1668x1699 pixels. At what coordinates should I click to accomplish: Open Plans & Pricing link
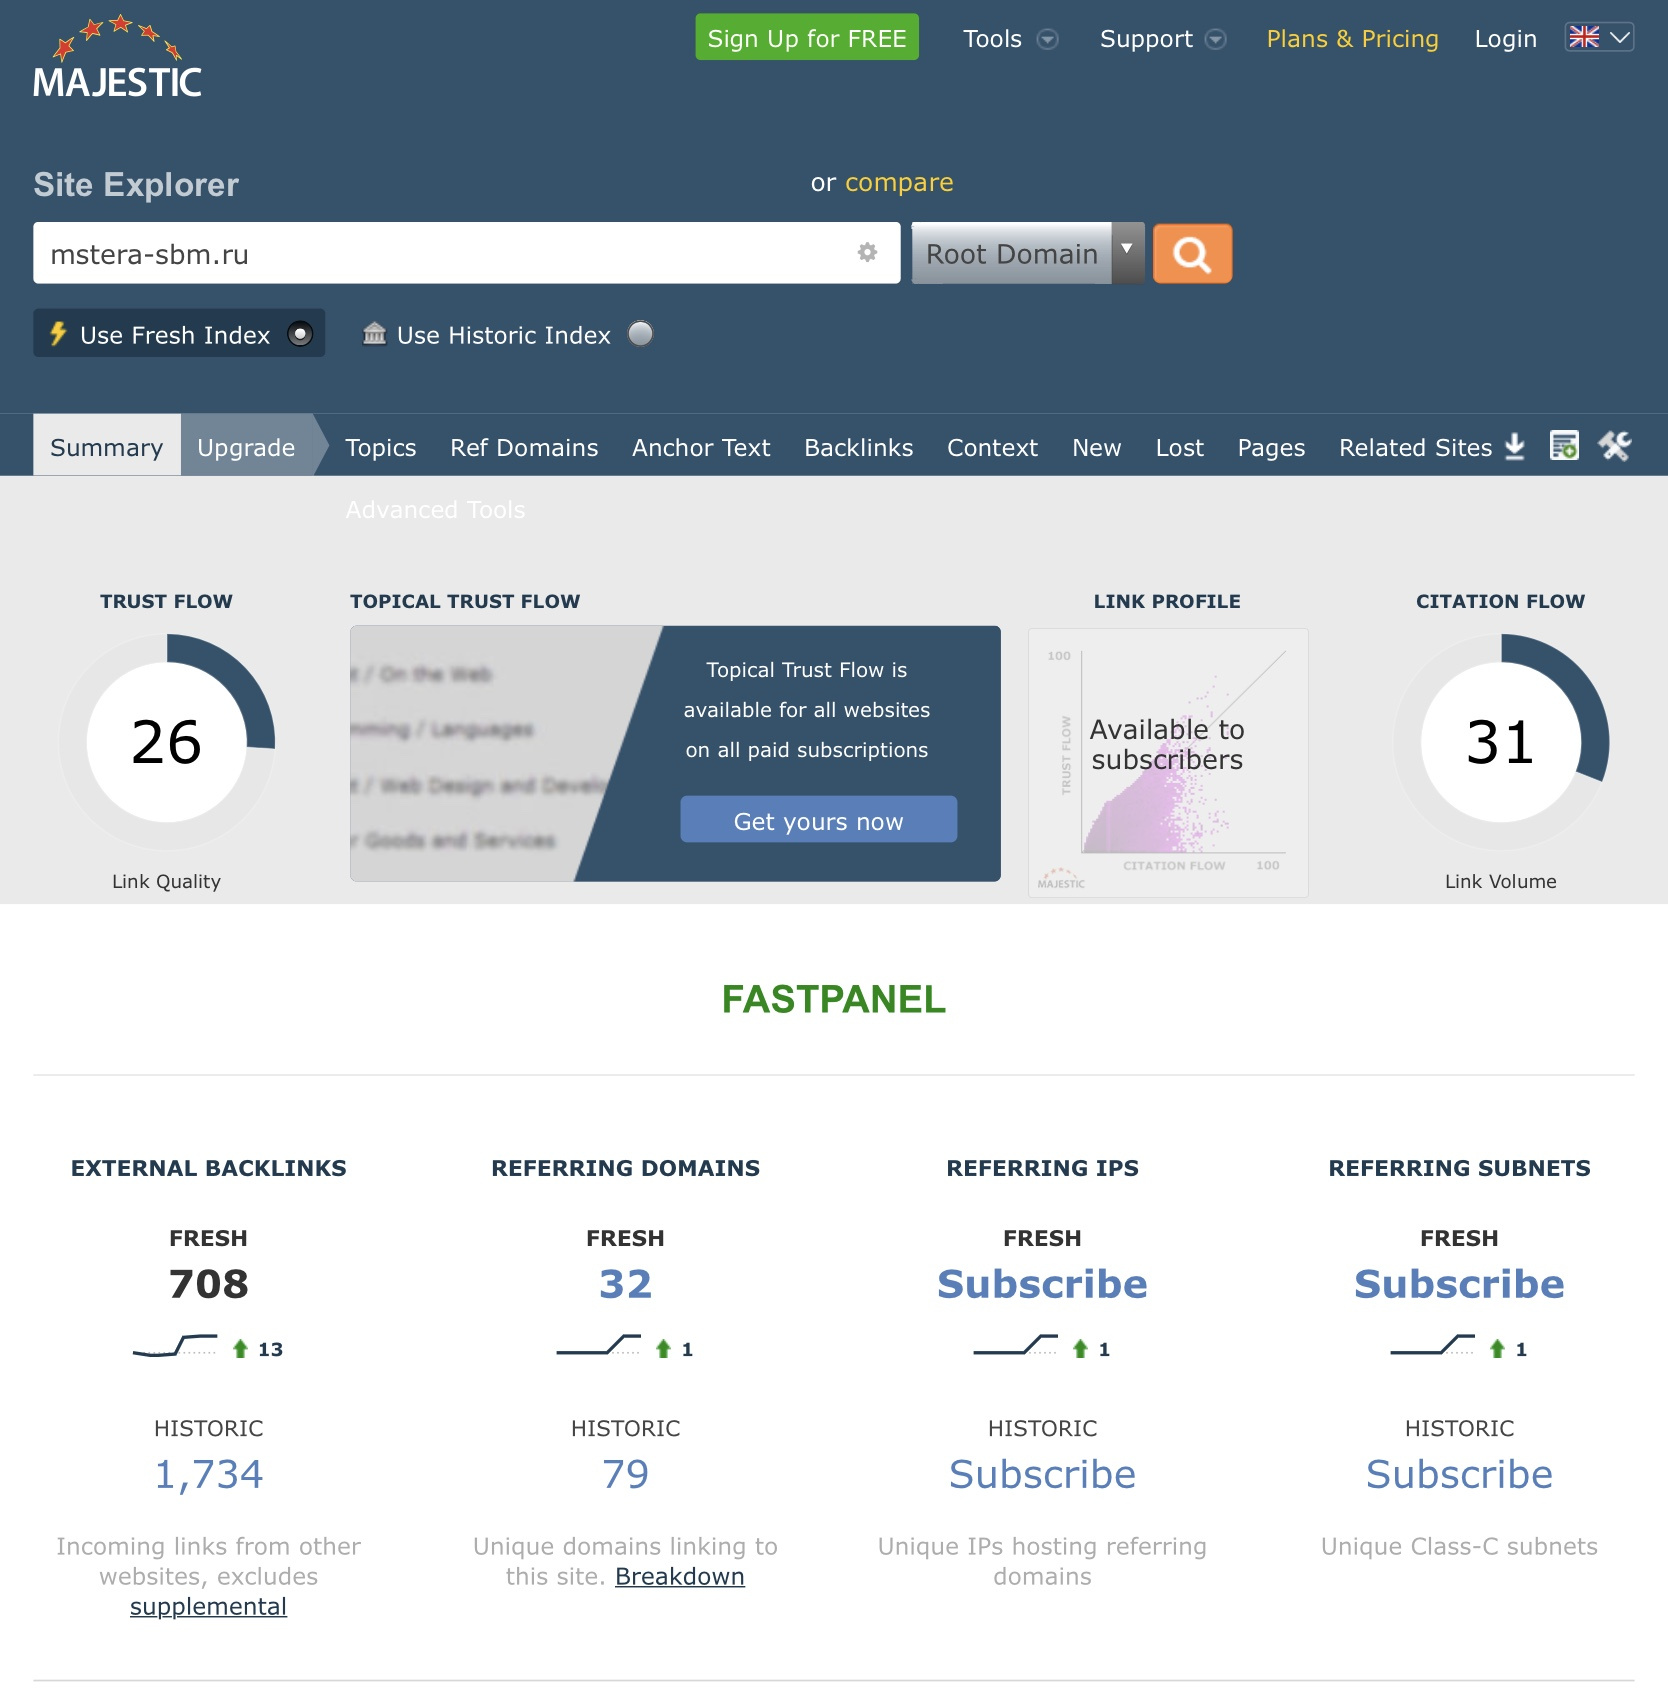click(1352, 39)
